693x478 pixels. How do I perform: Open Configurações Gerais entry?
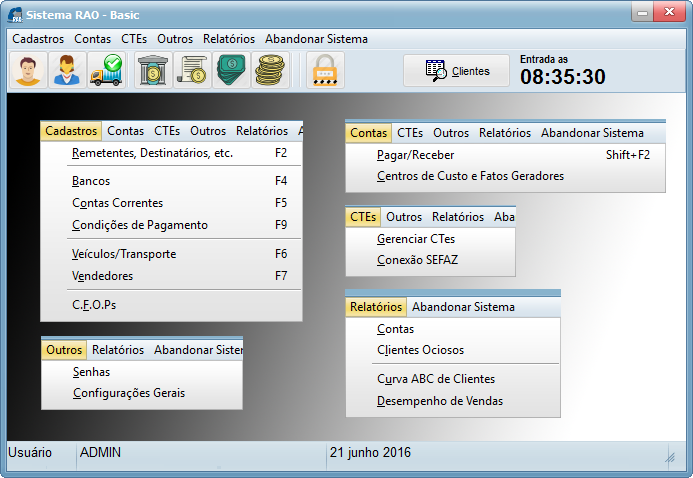[x=142, y=393]
